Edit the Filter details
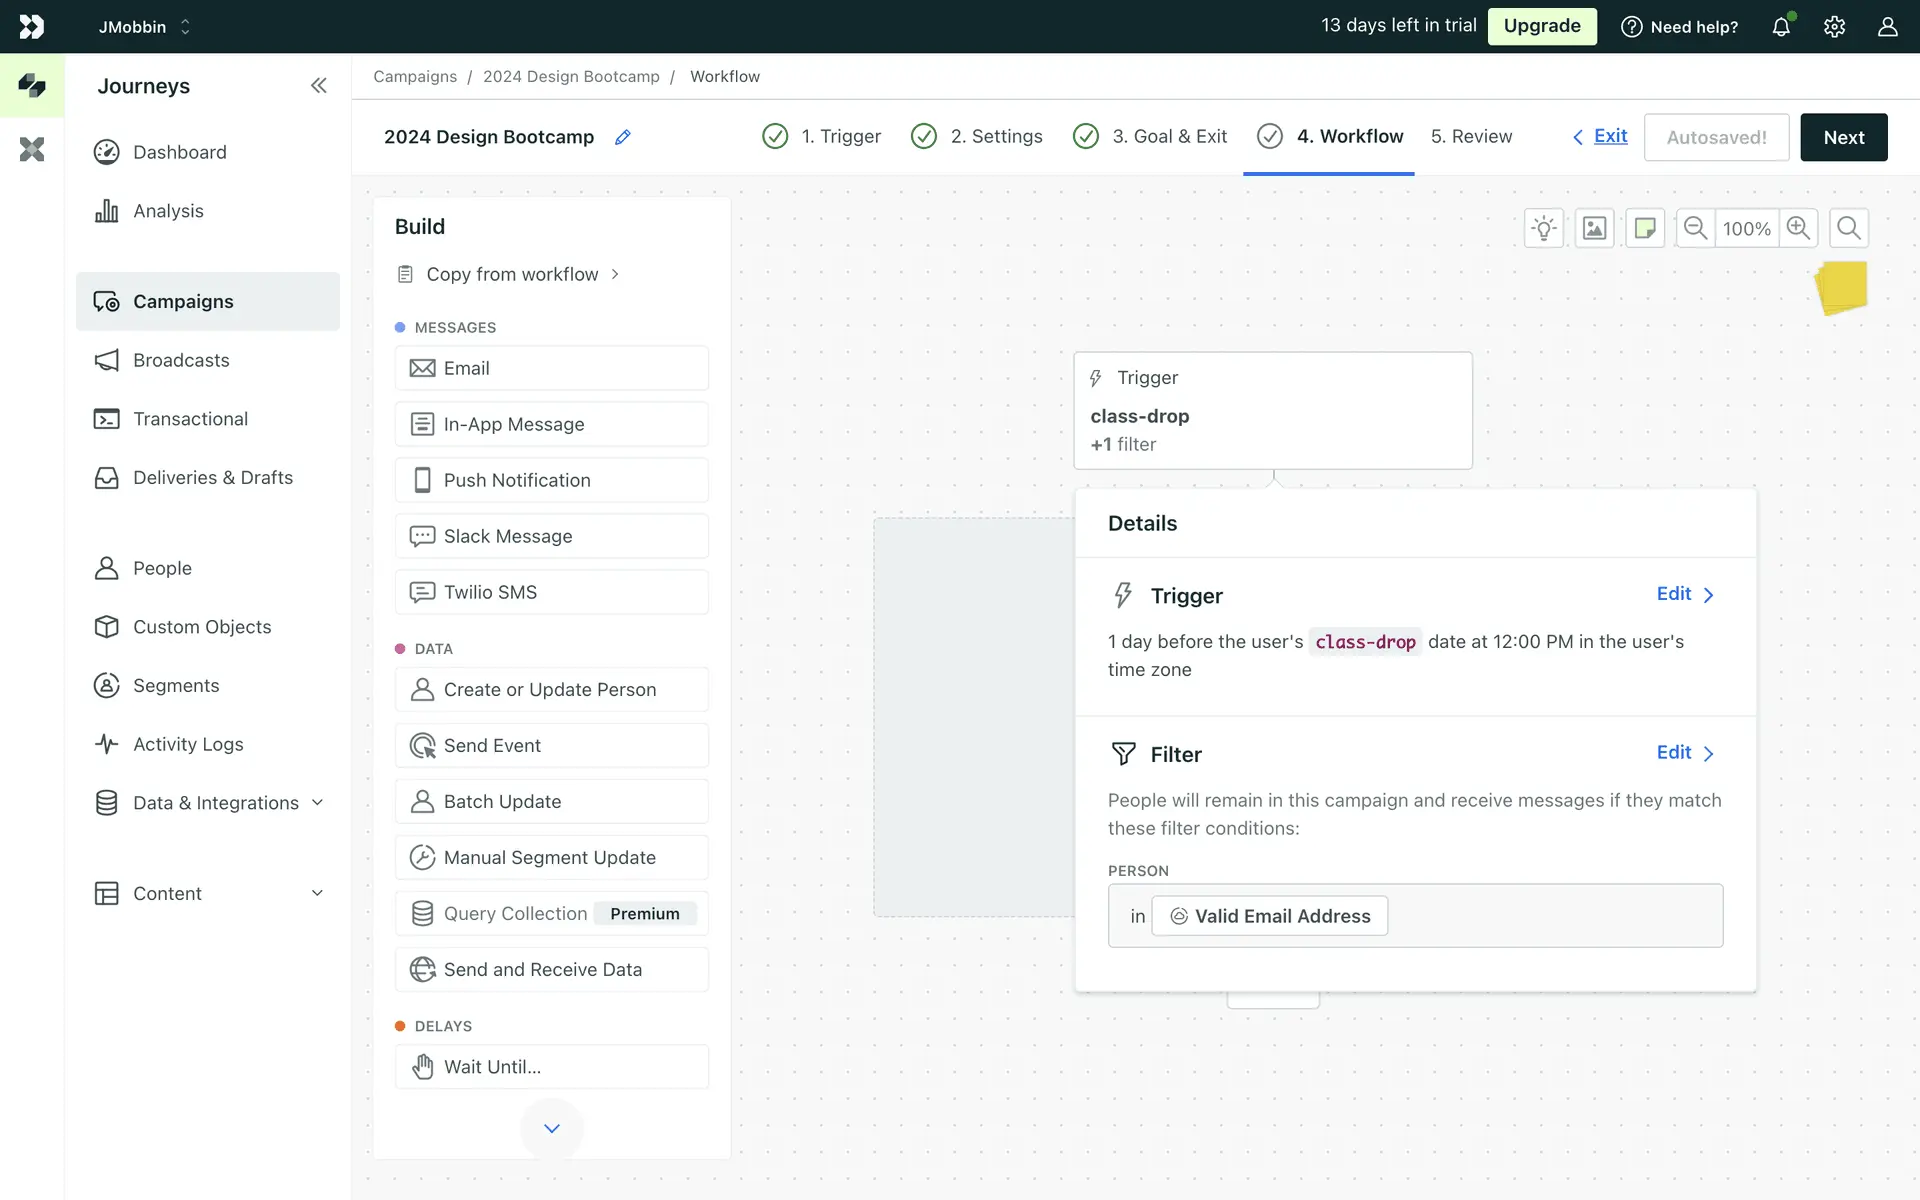The width and height of the screenshot is (1920, 1200). (x=1684, y=753)
